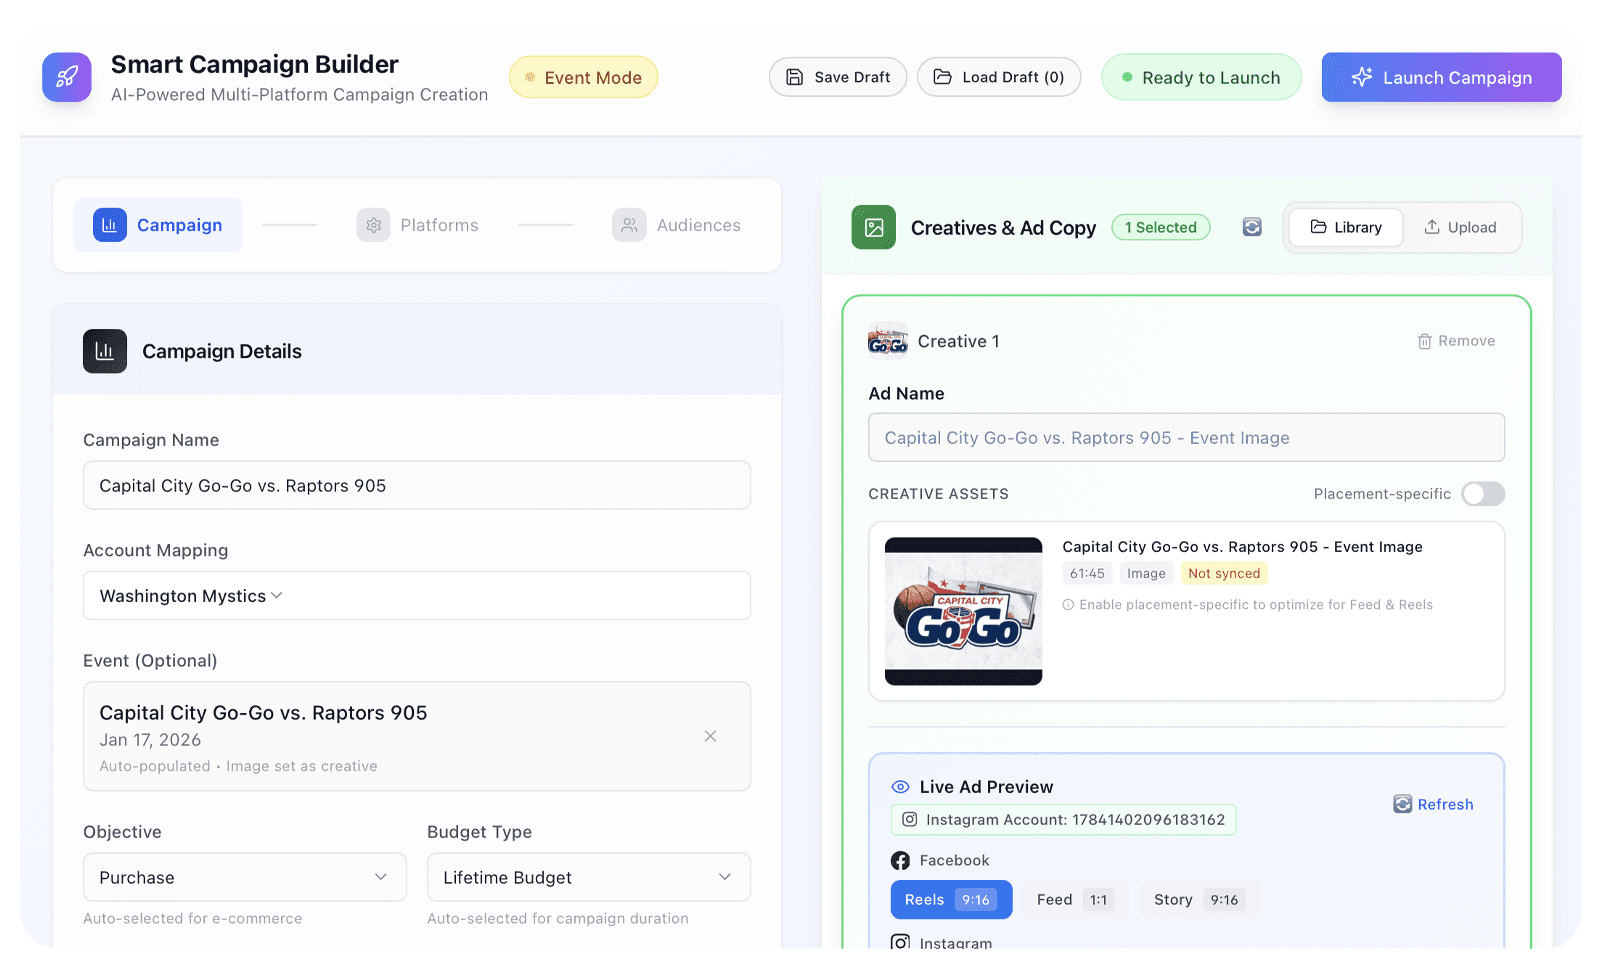Click the Instagram Account ID badge
This screenshot has width=1606, height=968.
click(x=1064, y=820)
